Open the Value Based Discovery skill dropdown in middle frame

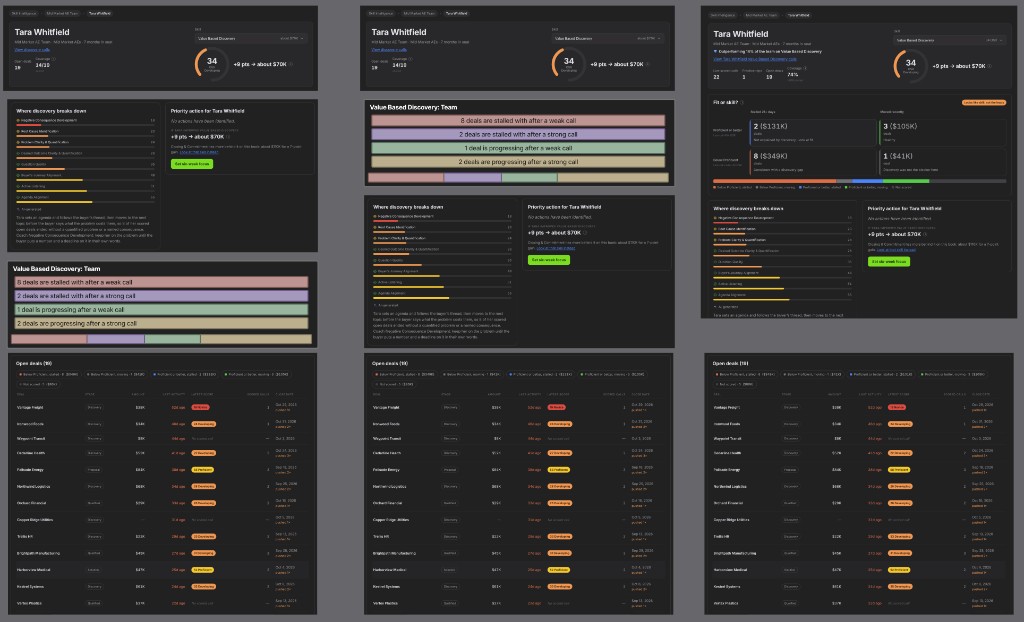pos(607,39)
